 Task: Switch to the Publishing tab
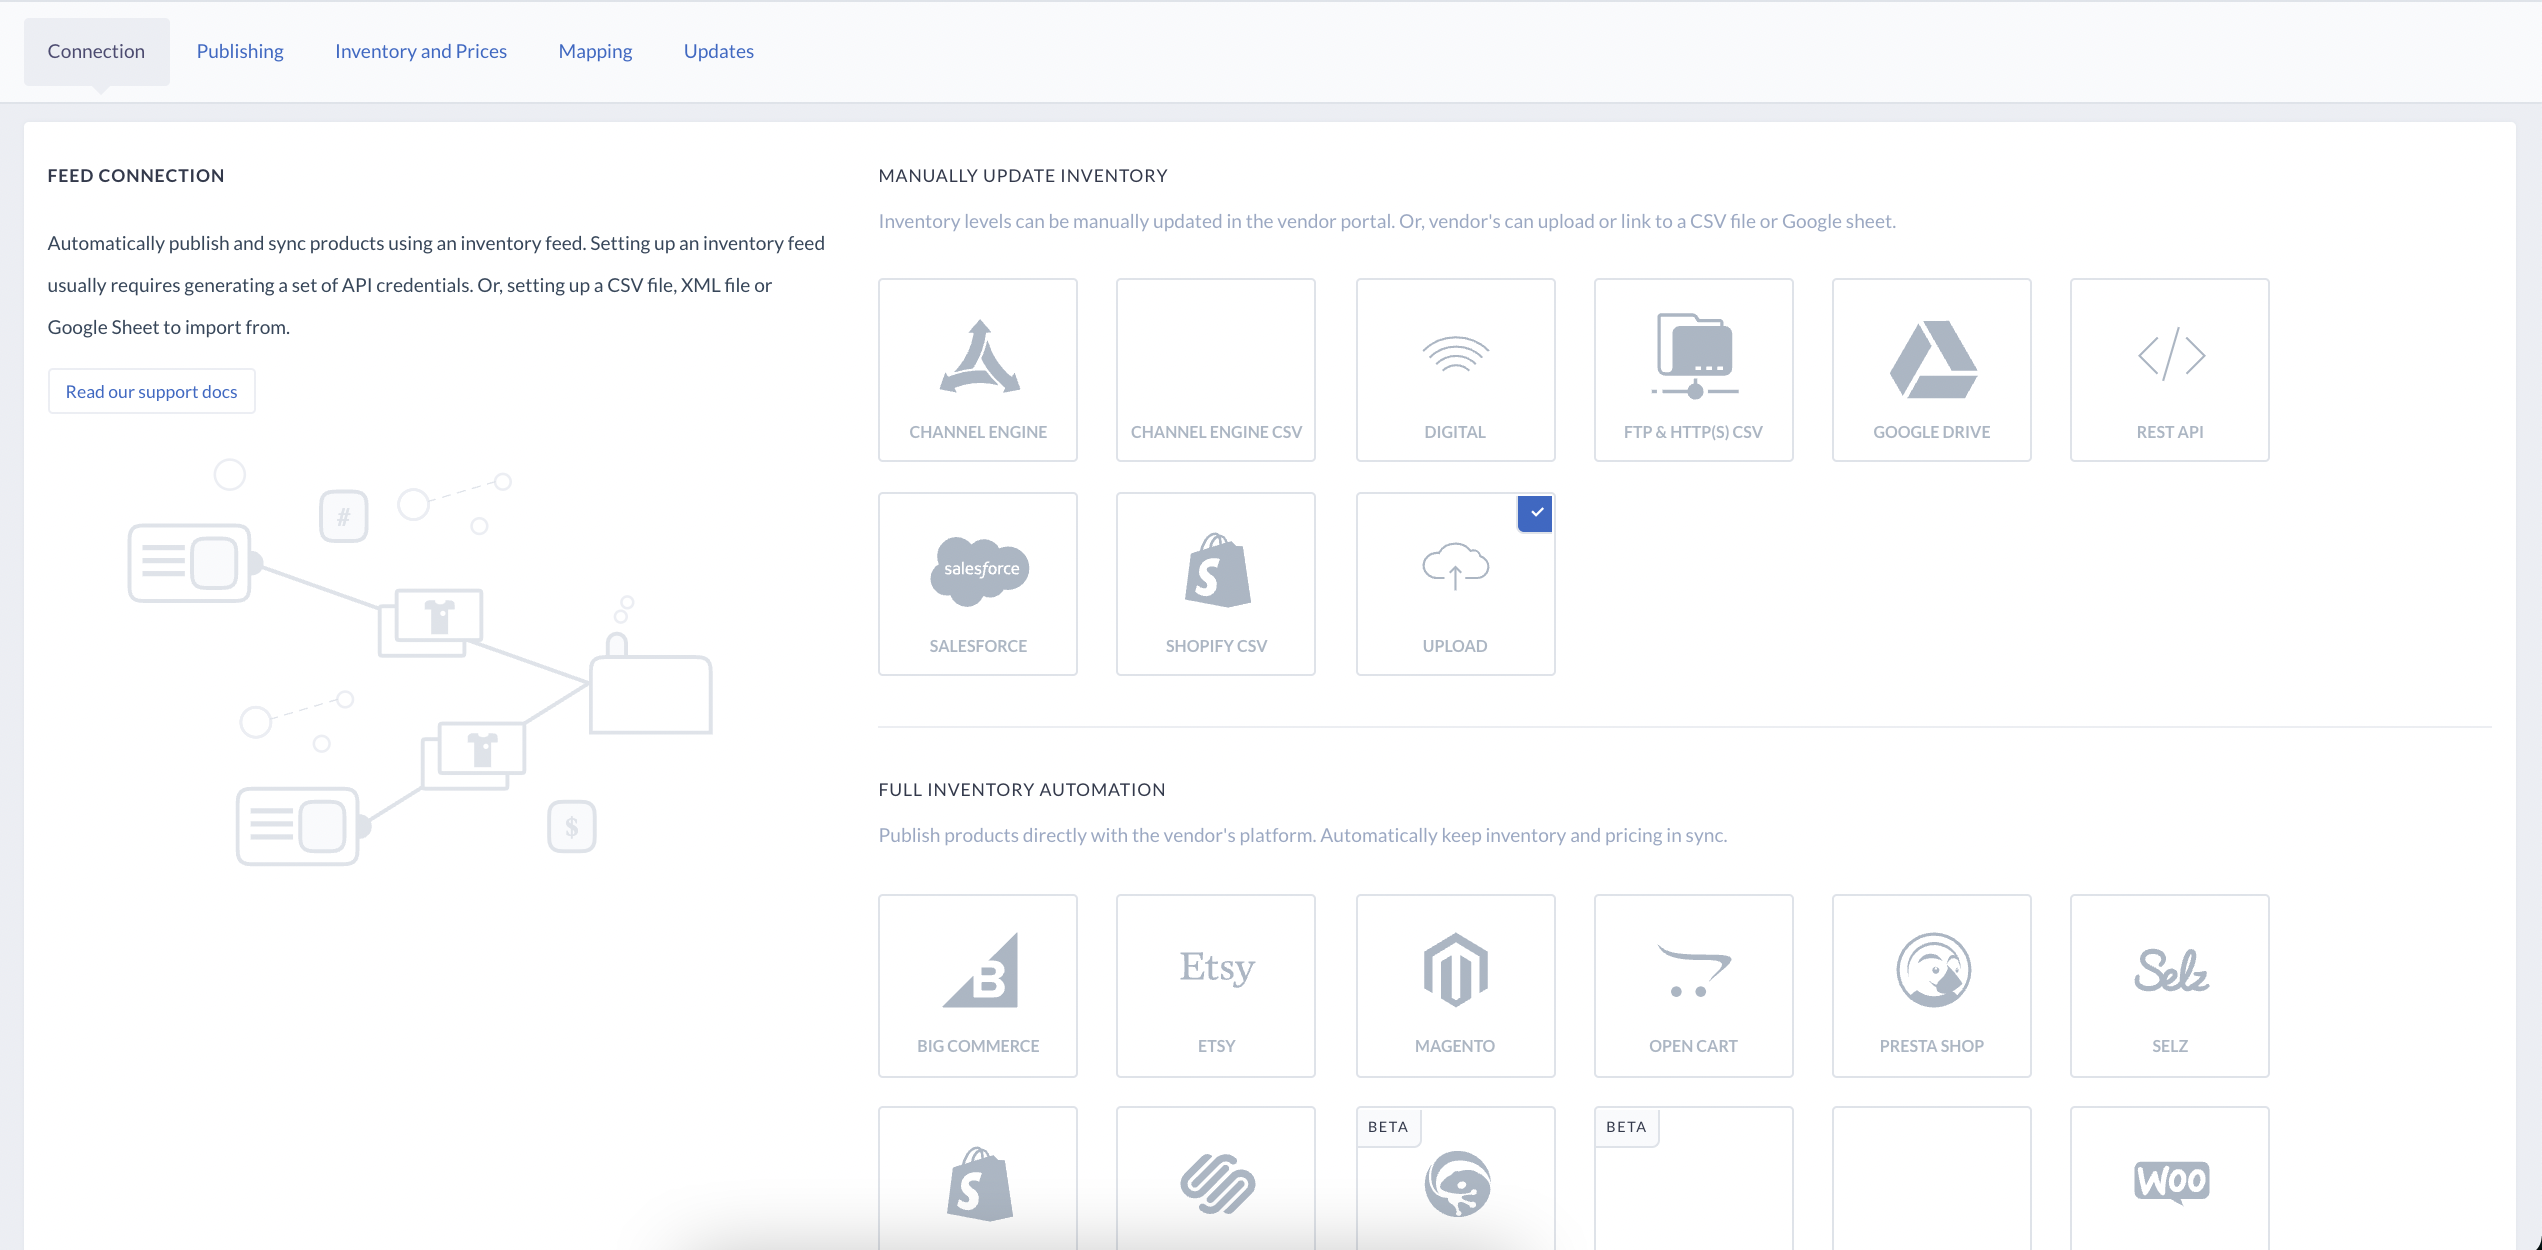coord(240,51)
